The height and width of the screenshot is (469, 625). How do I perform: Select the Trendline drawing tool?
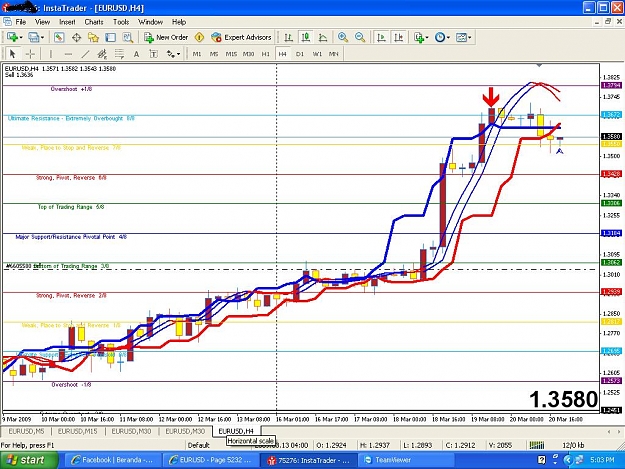(85, 54)
